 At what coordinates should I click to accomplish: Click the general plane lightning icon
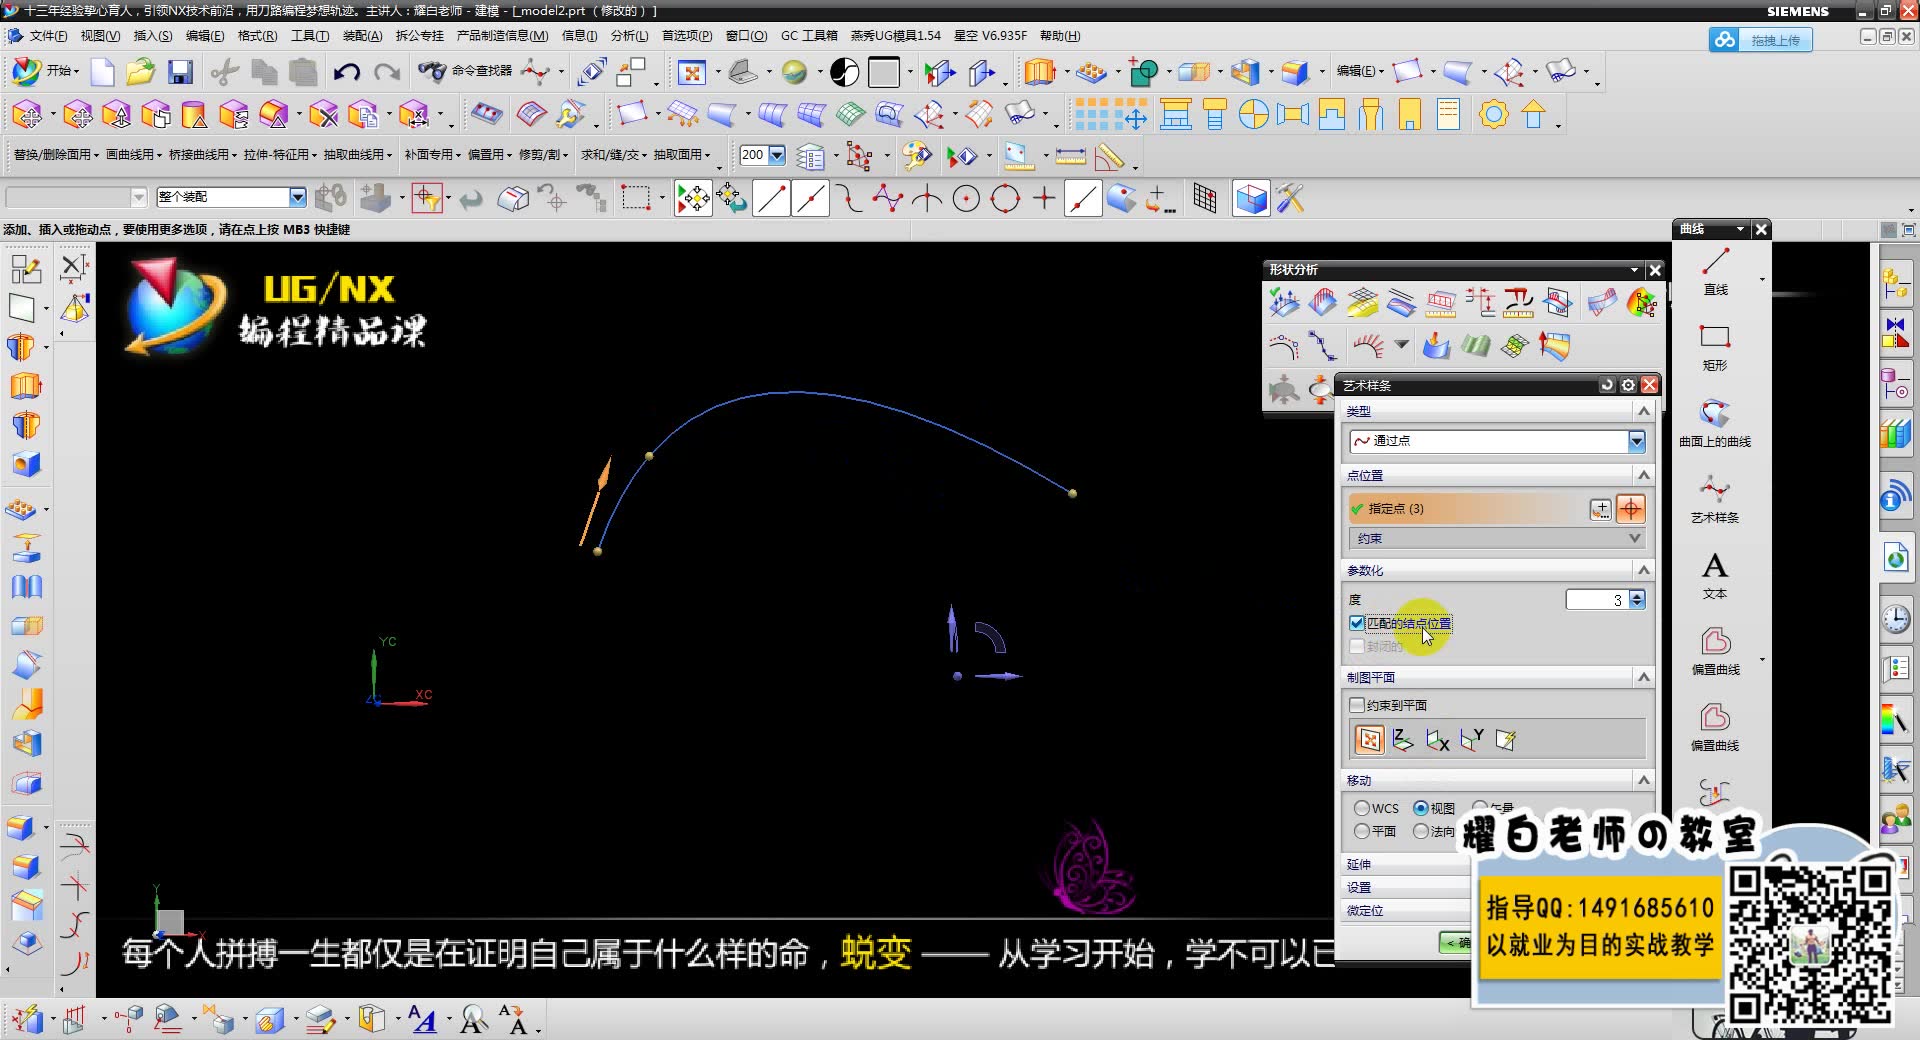[x=1506, y=740]
